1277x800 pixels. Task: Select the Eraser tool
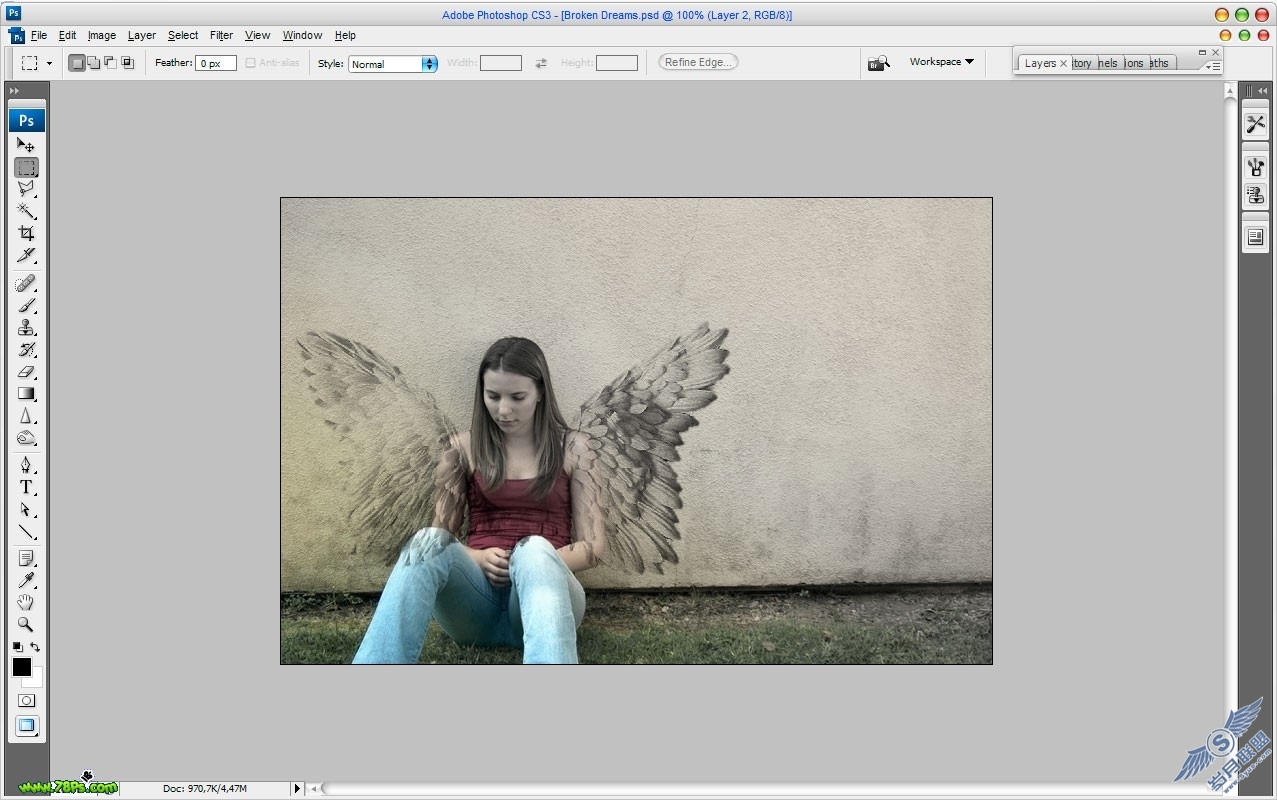pyautogui.click(x=26, y=371)
